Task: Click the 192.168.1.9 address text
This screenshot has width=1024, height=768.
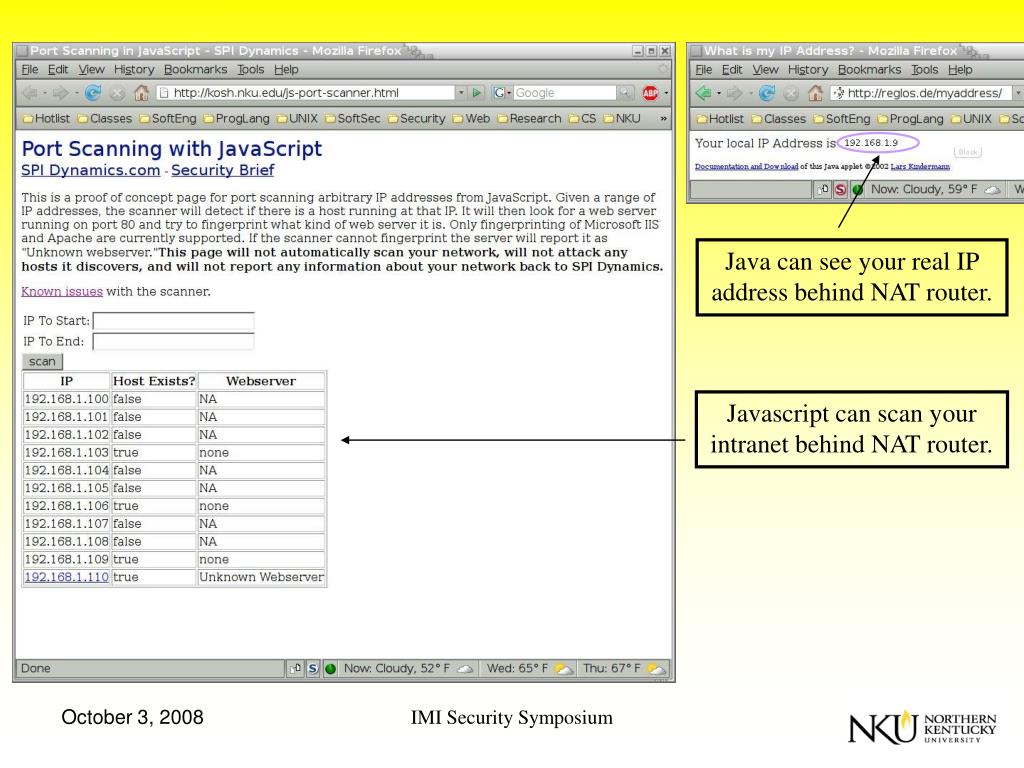Action: coord(871,143)
